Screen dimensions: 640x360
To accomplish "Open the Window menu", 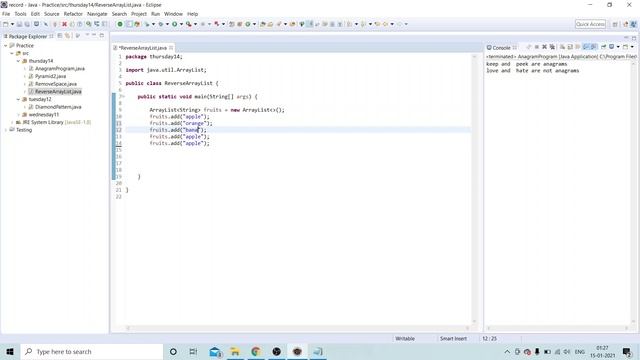I will 173,14.
